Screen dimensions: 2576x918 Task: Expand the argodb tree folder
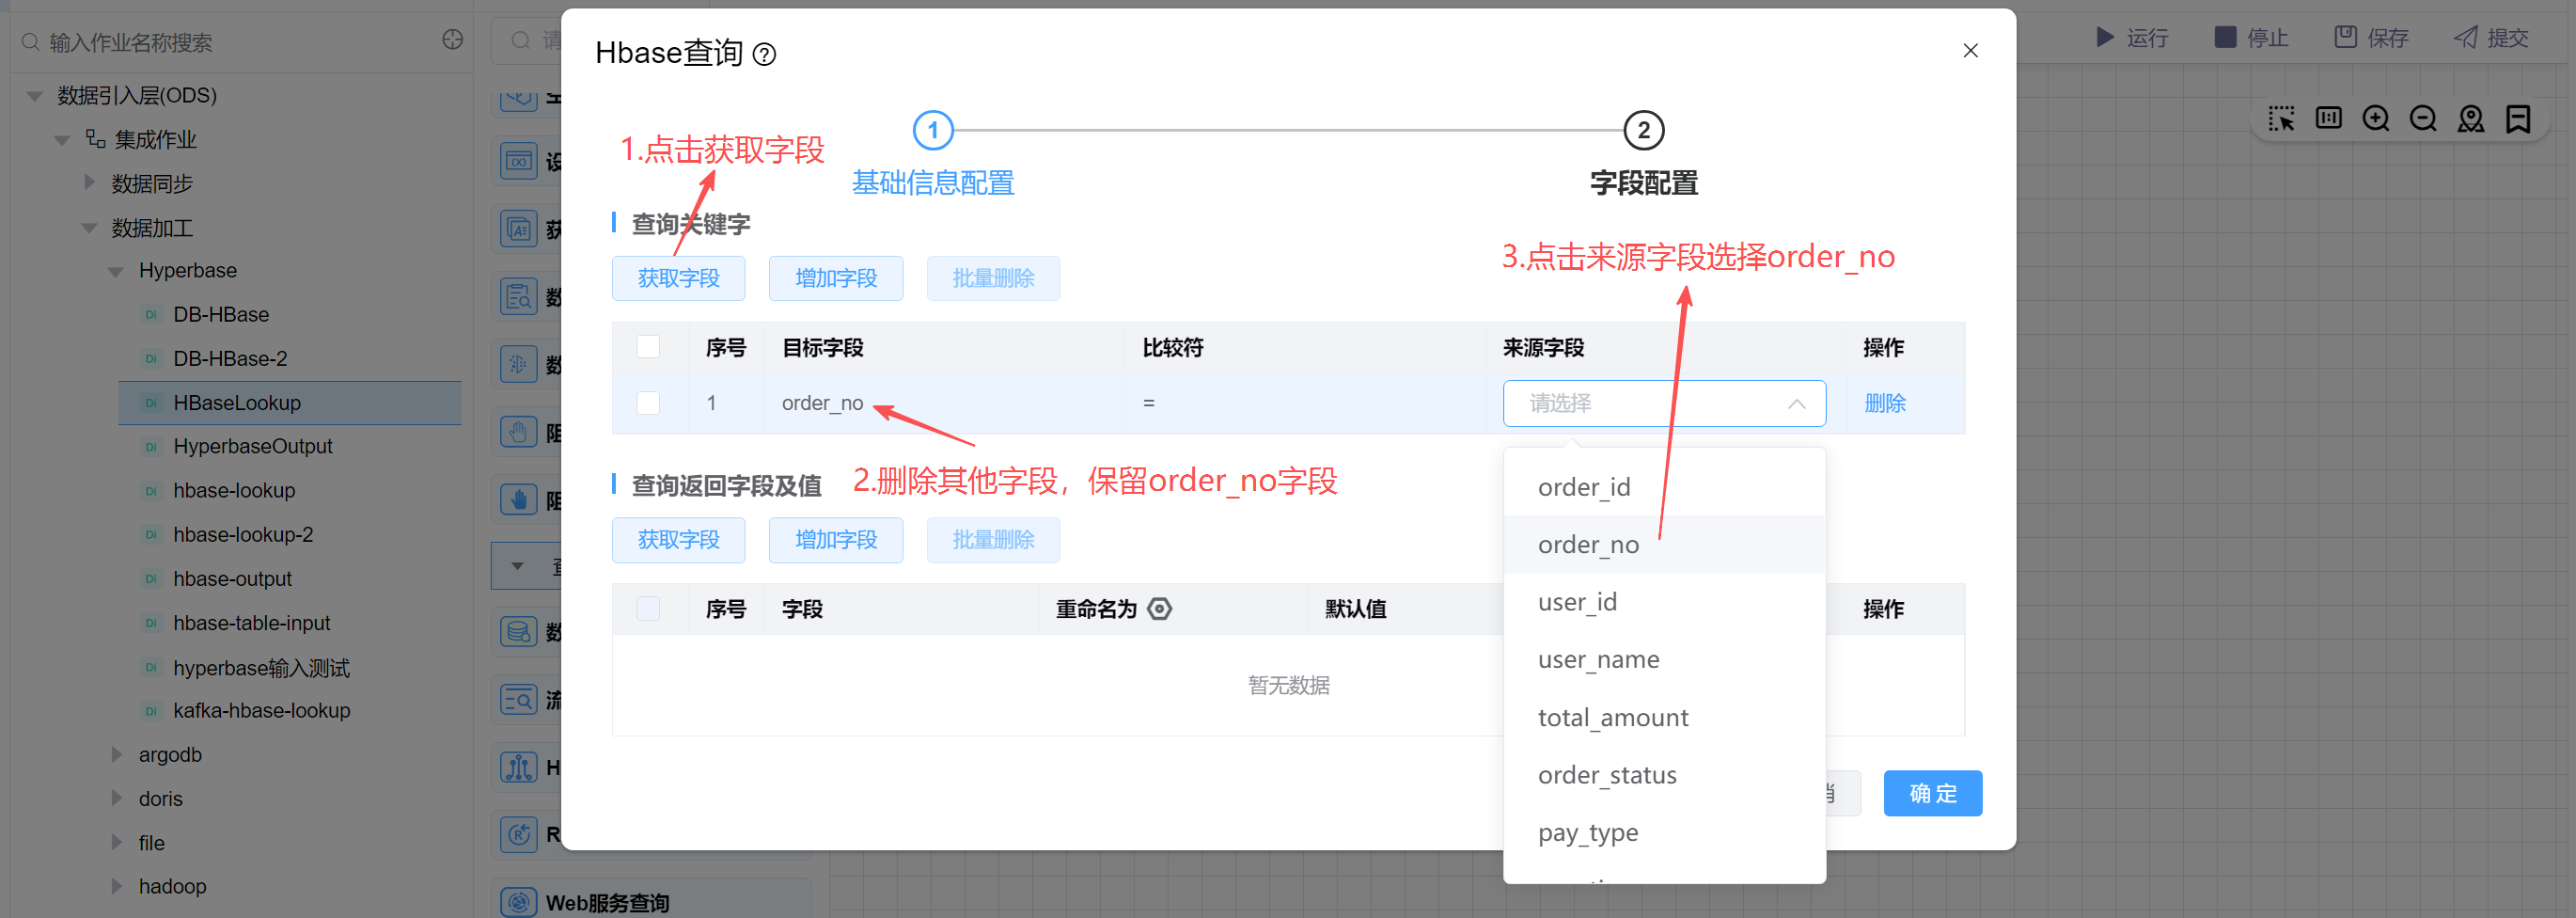116,754
